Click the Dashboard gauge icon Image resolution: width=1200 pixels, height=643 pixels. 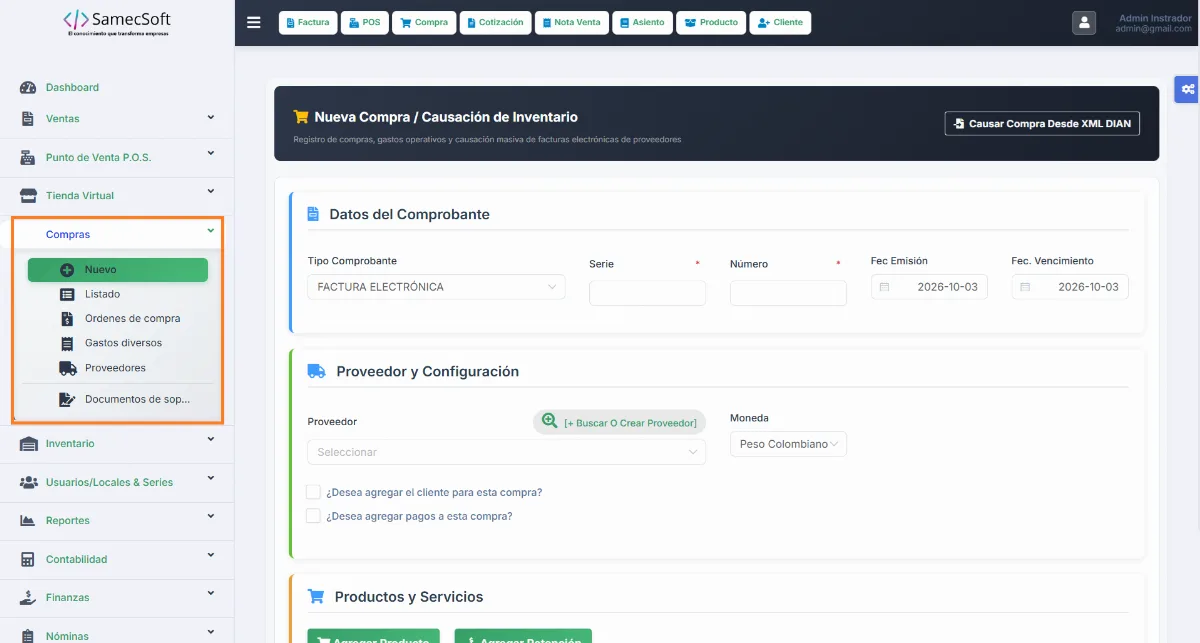28,88
